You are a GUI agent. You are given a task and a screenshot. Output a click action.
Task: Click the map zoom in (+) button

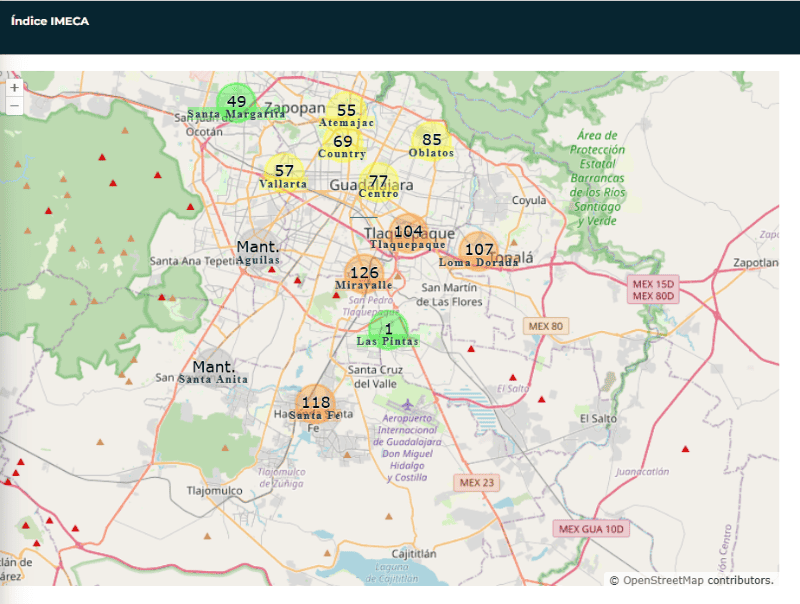pos(14,88)
